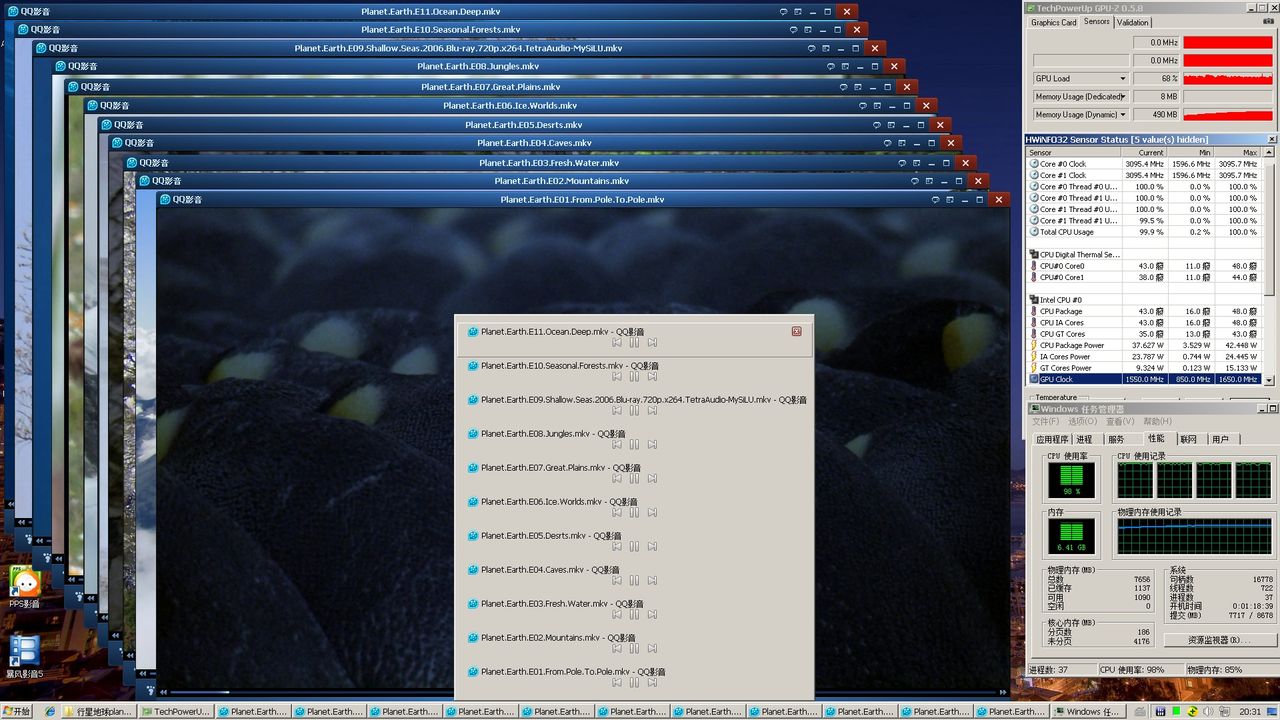This screenshot has width=1280, height=720.
Task: Skip to next on E10.Seasonal.Forests entry
Action: [652, 377]
